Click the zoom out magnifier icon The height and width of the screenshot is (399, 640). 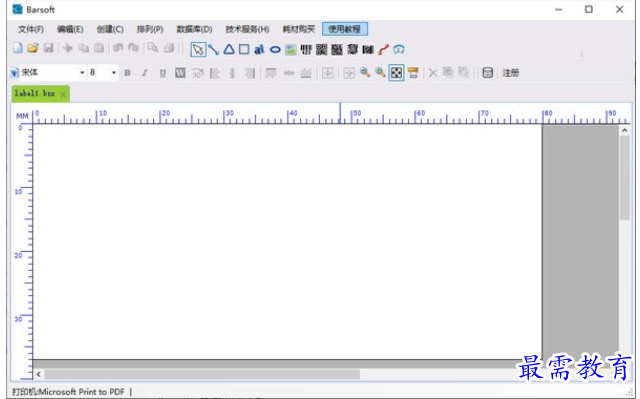(x=364, y=73)
